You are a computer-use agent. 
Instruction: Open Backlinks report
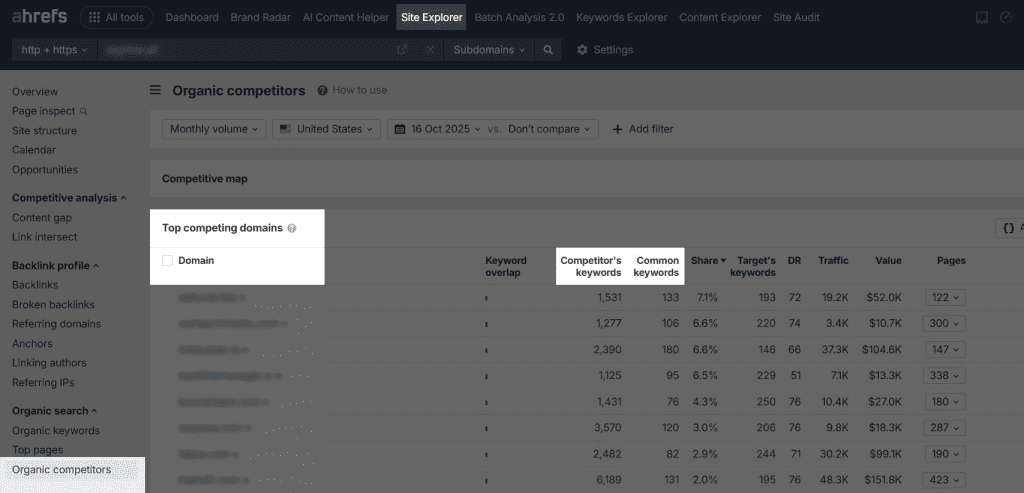click(x=35, y=285)
